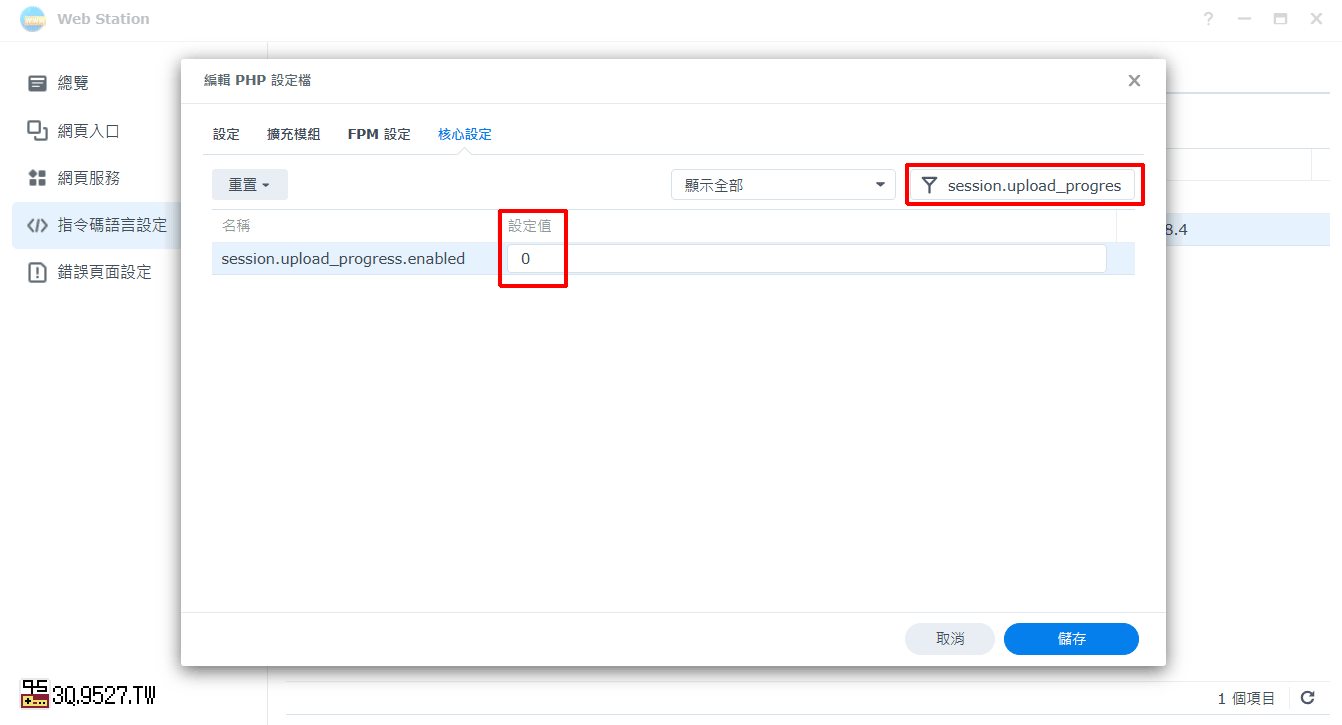Image resolution: width=1342 pixels, height=725 pixels.
Task: Switch to the FPM 設定 tab
Action: [x=379, y=134]
